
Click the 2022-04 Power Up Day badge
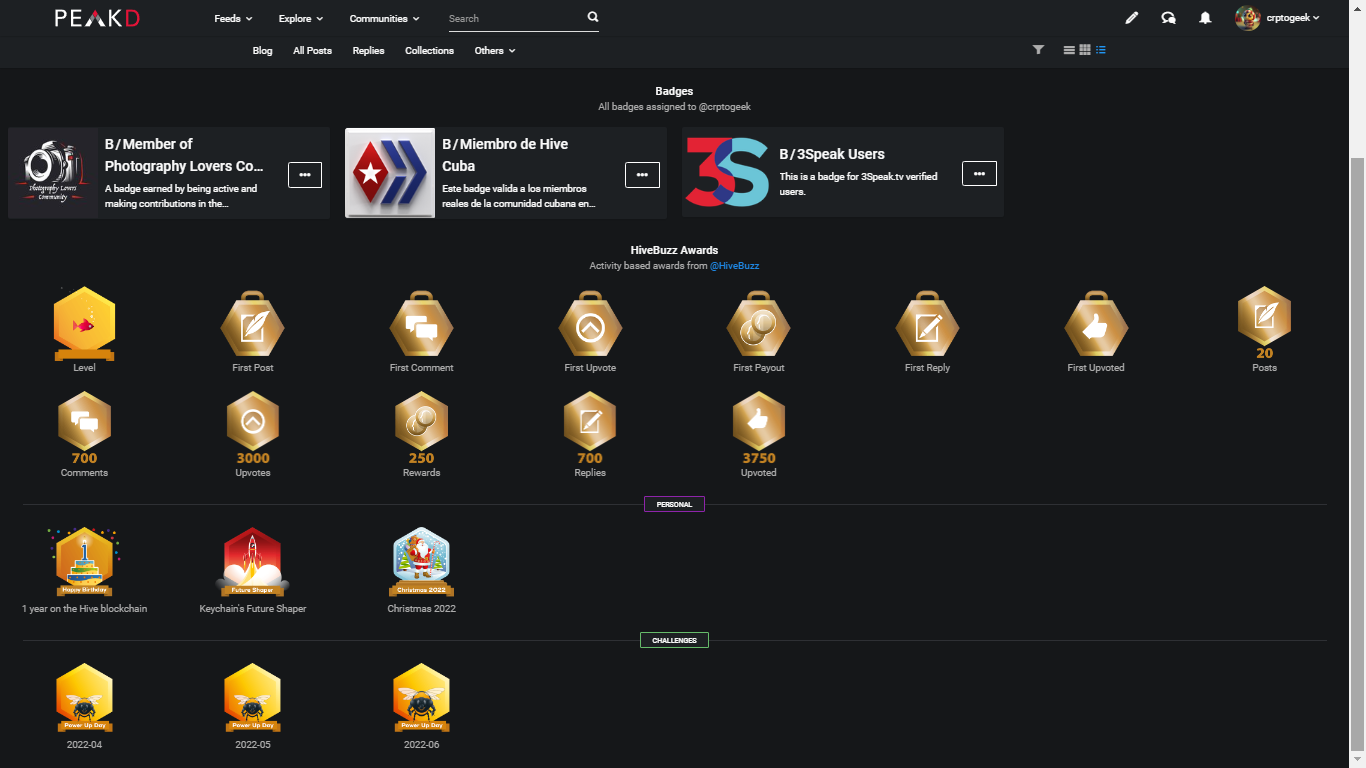[x=84, y=698]
